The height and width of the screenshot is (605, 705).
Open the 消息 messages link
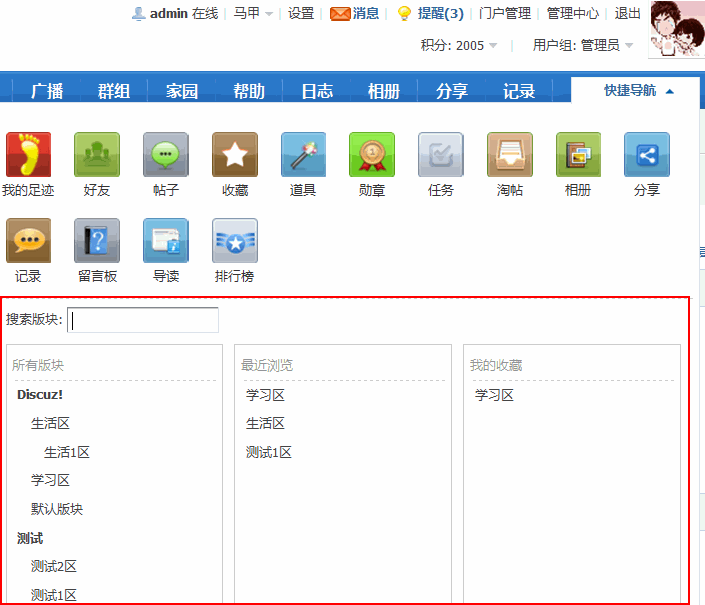(366, 13)
